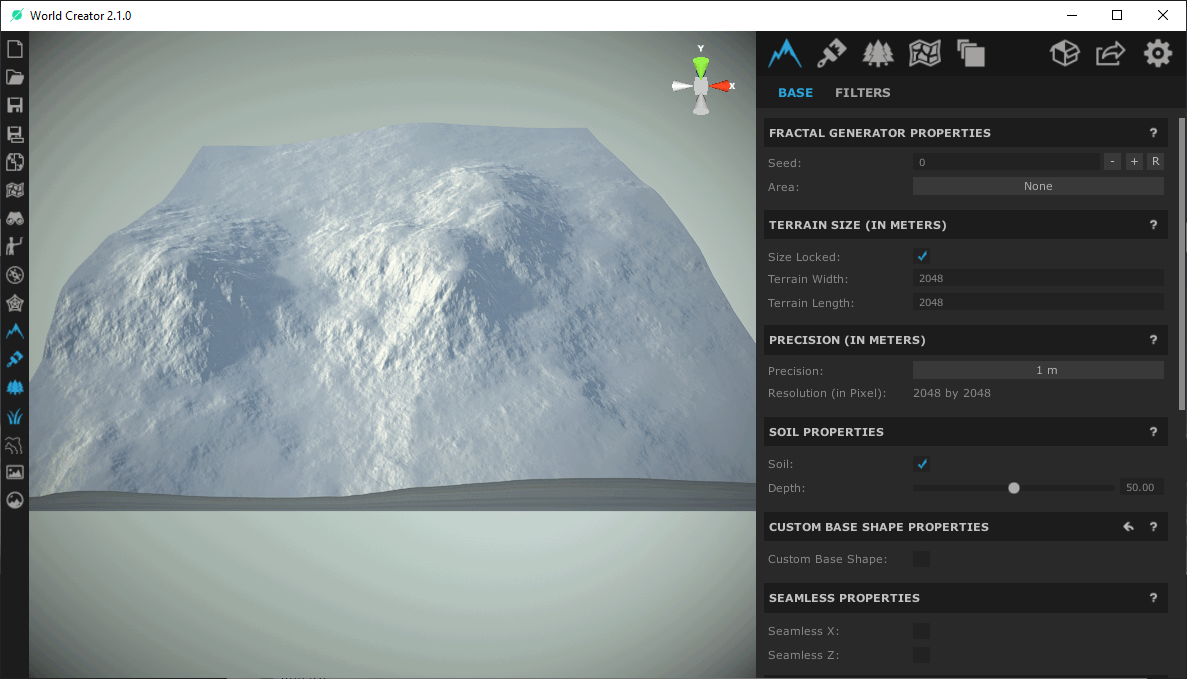
Task: Click the share export arrow icon
Action: coord(1110,53)
